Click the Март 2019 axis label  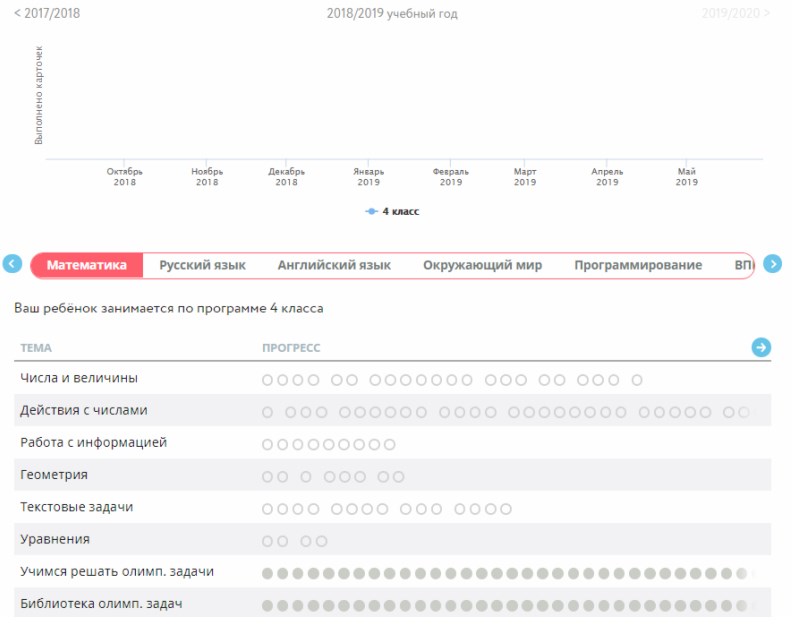525,177
